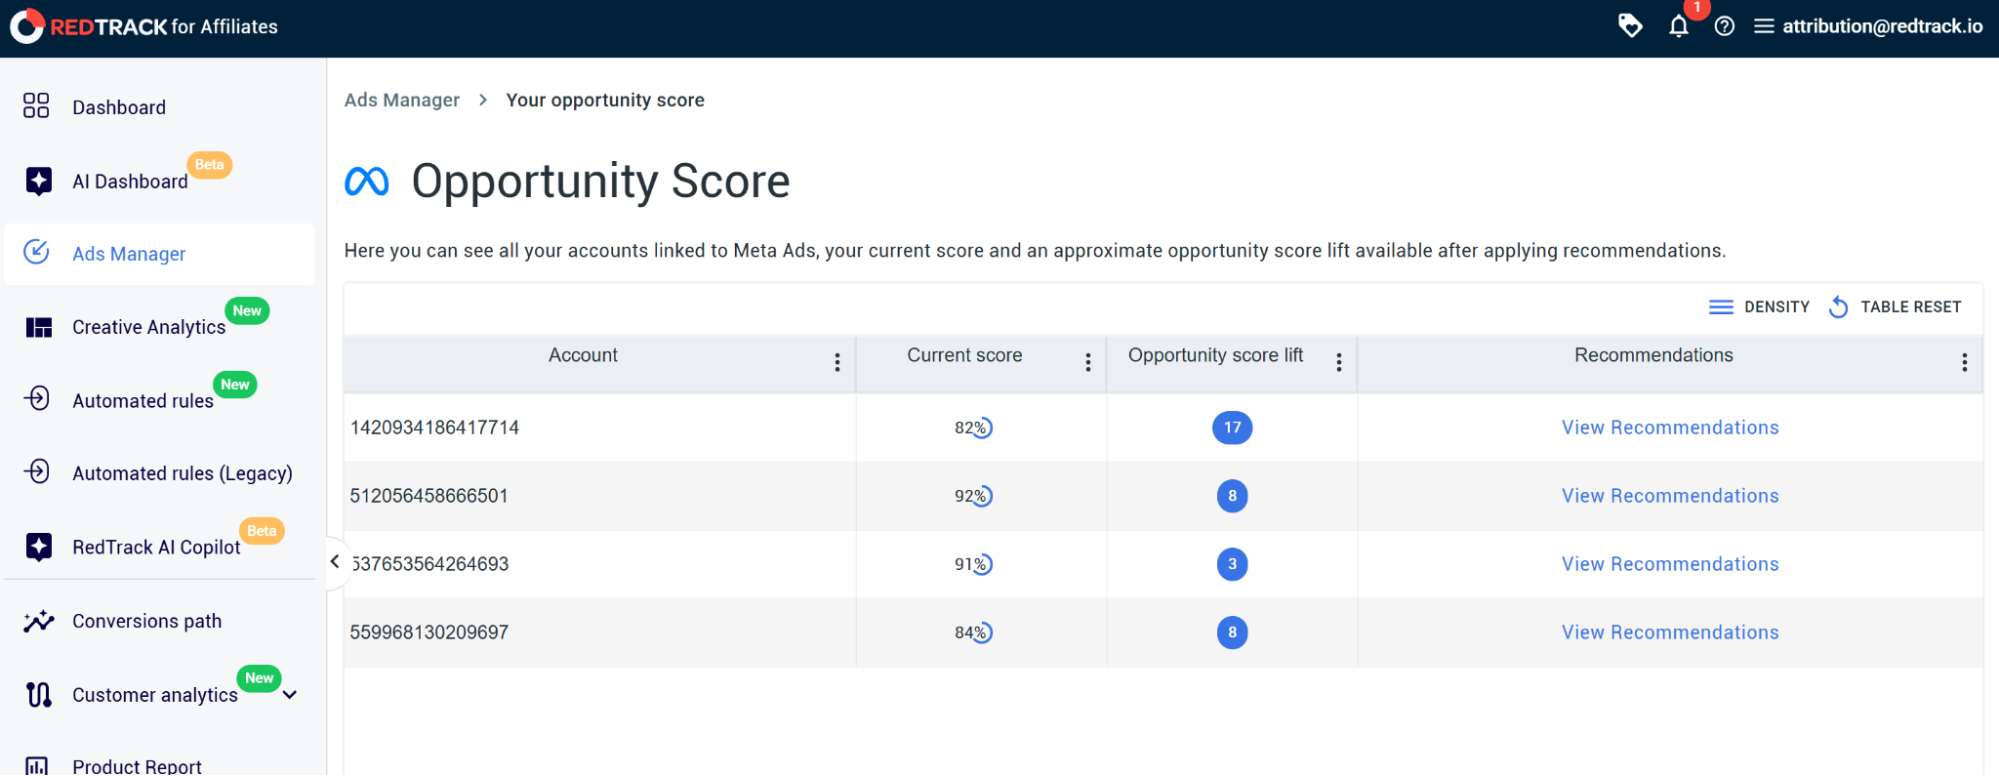Viewport: 1999px width, 776px height.
Task: Select account 512056458666501 cell
Action: tap(599, 496)
